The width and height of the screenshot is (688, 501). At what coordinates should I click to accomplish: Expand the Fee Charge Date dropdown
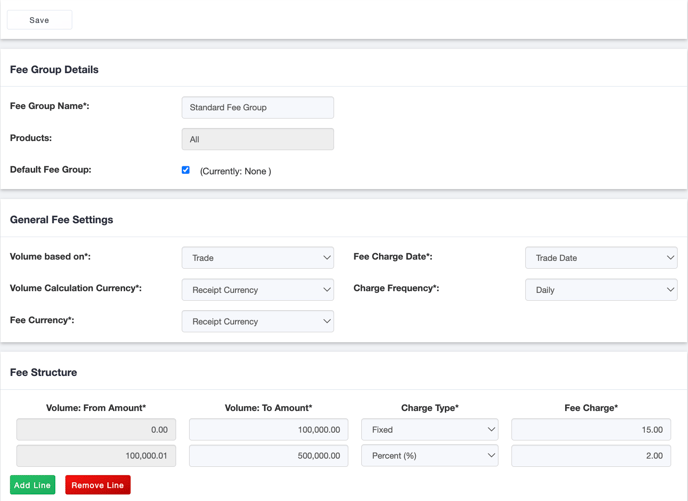[x=600, y=258]
